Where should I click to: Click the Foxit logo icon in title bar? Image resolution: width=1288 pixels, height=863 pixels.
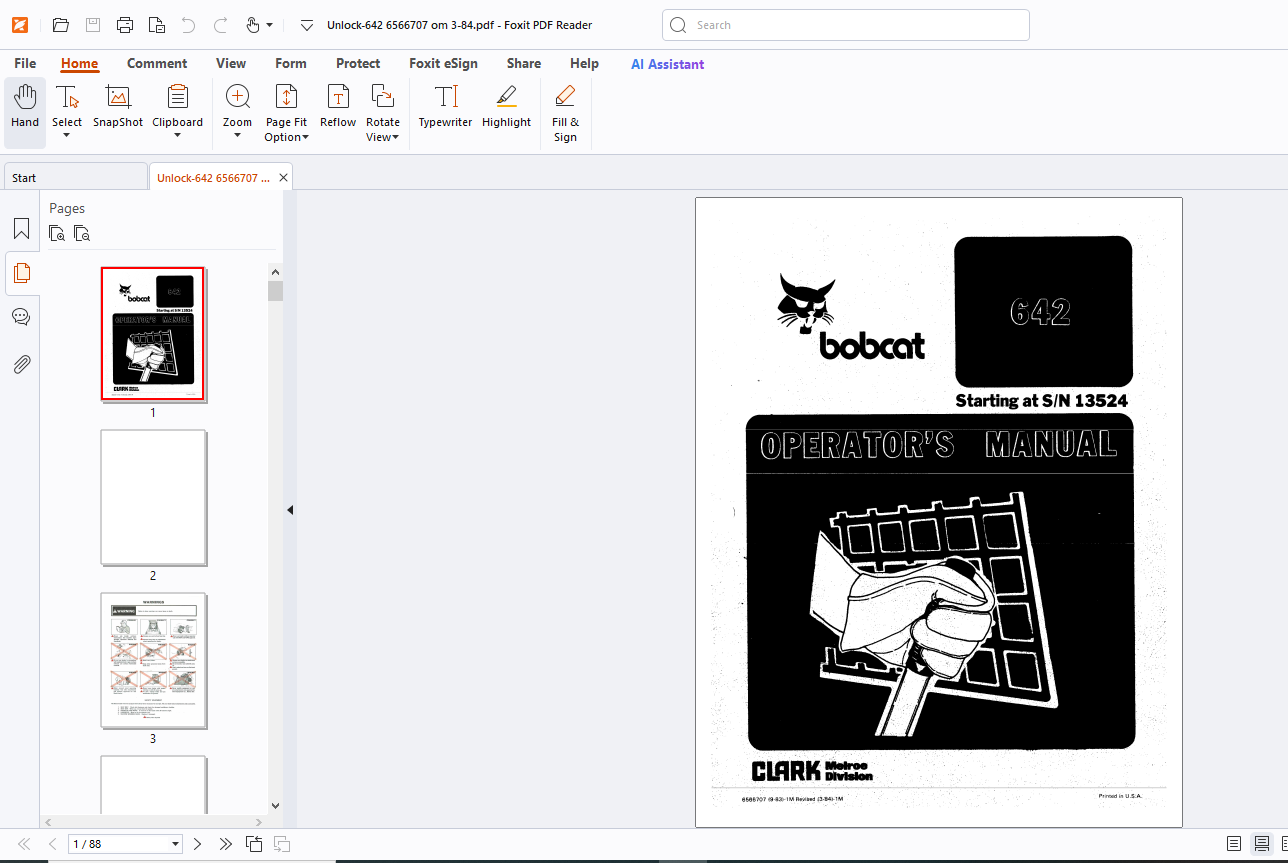point(20,25)
